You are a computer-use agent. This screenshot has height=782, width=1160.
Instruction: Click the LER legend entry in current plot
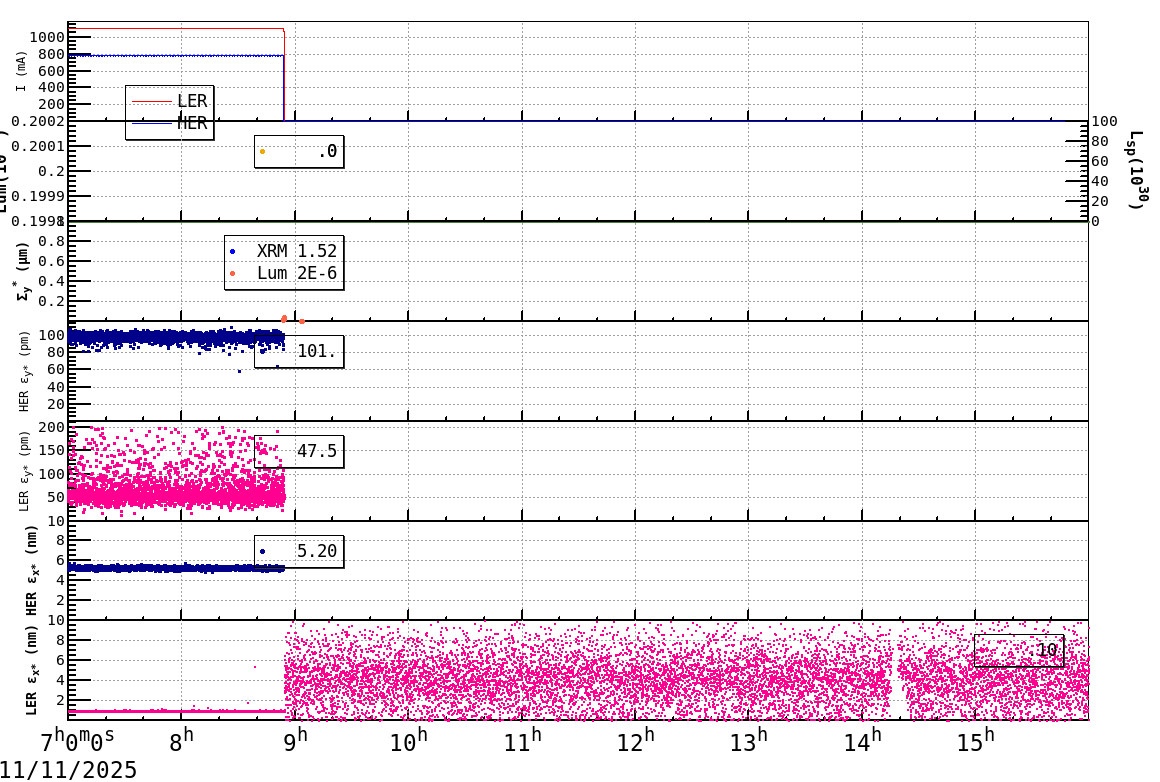coord(170,101)
